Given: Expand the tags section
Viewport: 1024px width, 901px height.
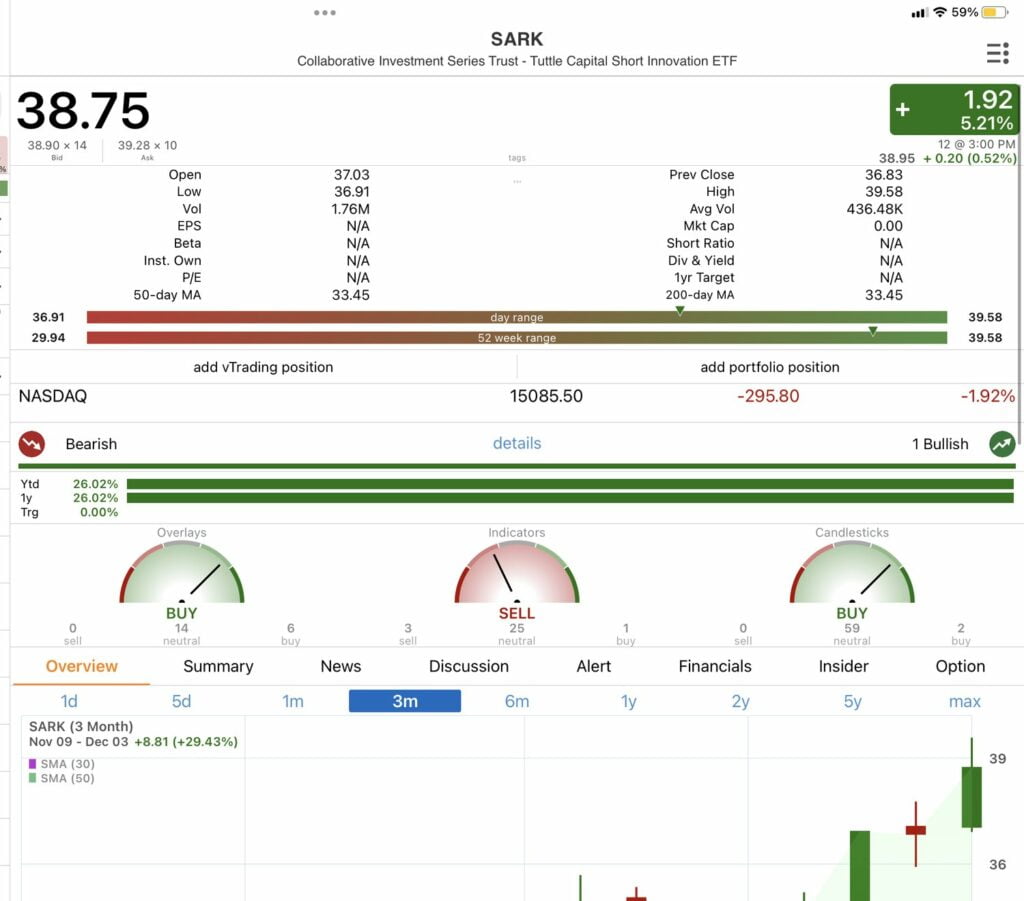Looking at the screenshot, I should click(x=518, y=157).
